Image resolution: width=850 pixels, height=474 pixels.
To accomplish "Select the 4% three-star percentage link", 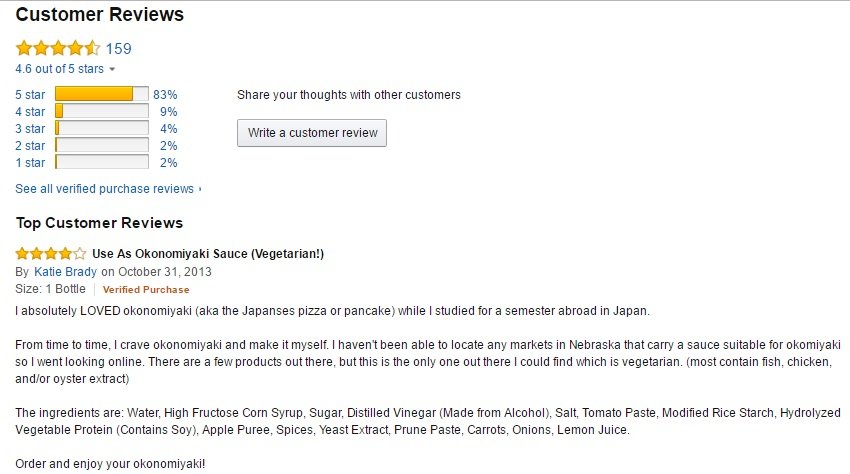I will click(x=168, y=129).
